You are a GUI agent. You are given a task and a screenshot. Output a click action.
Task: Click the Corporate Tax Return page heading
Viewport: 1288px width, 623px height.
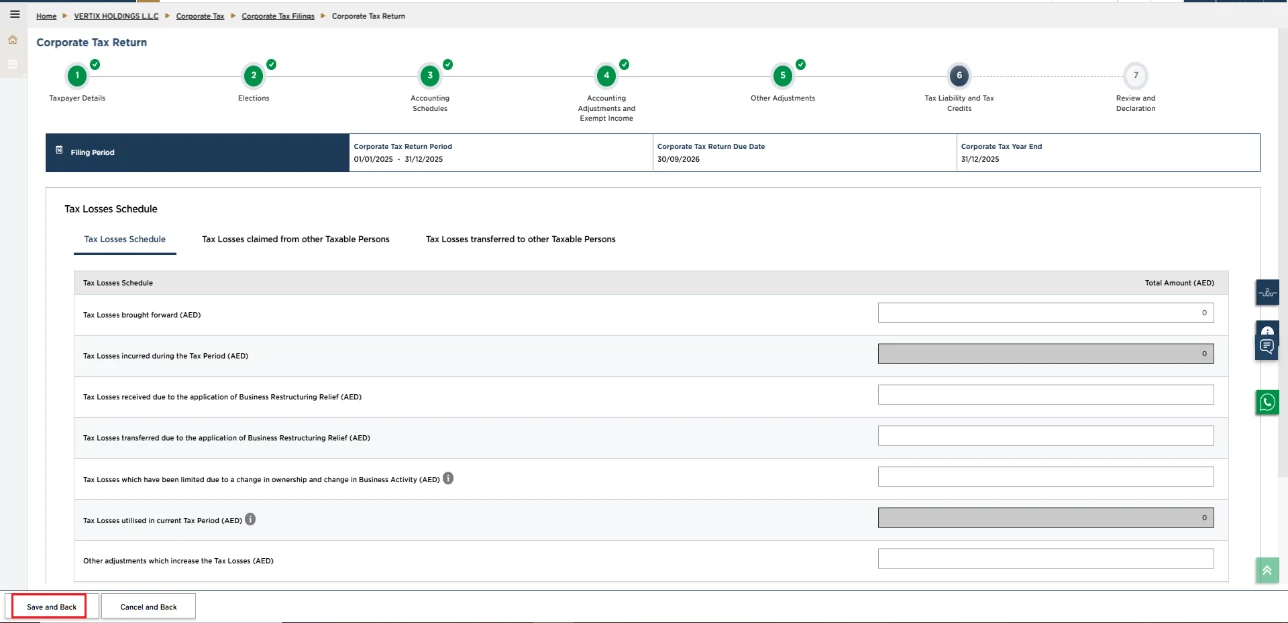[x=92, y=42]
